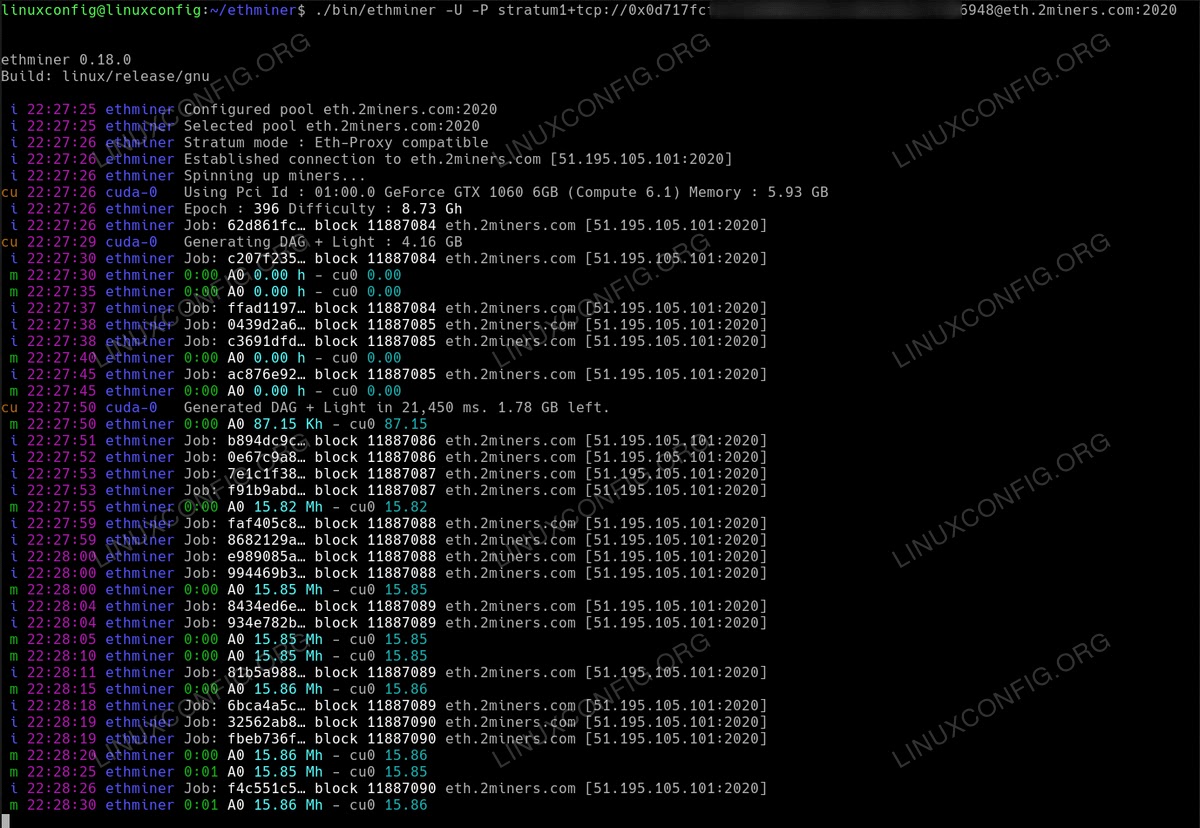The height and width of the screenshot is (828, 1200).
Task: Click timestamp '22:28:25' status line
Action: point(62,772)
